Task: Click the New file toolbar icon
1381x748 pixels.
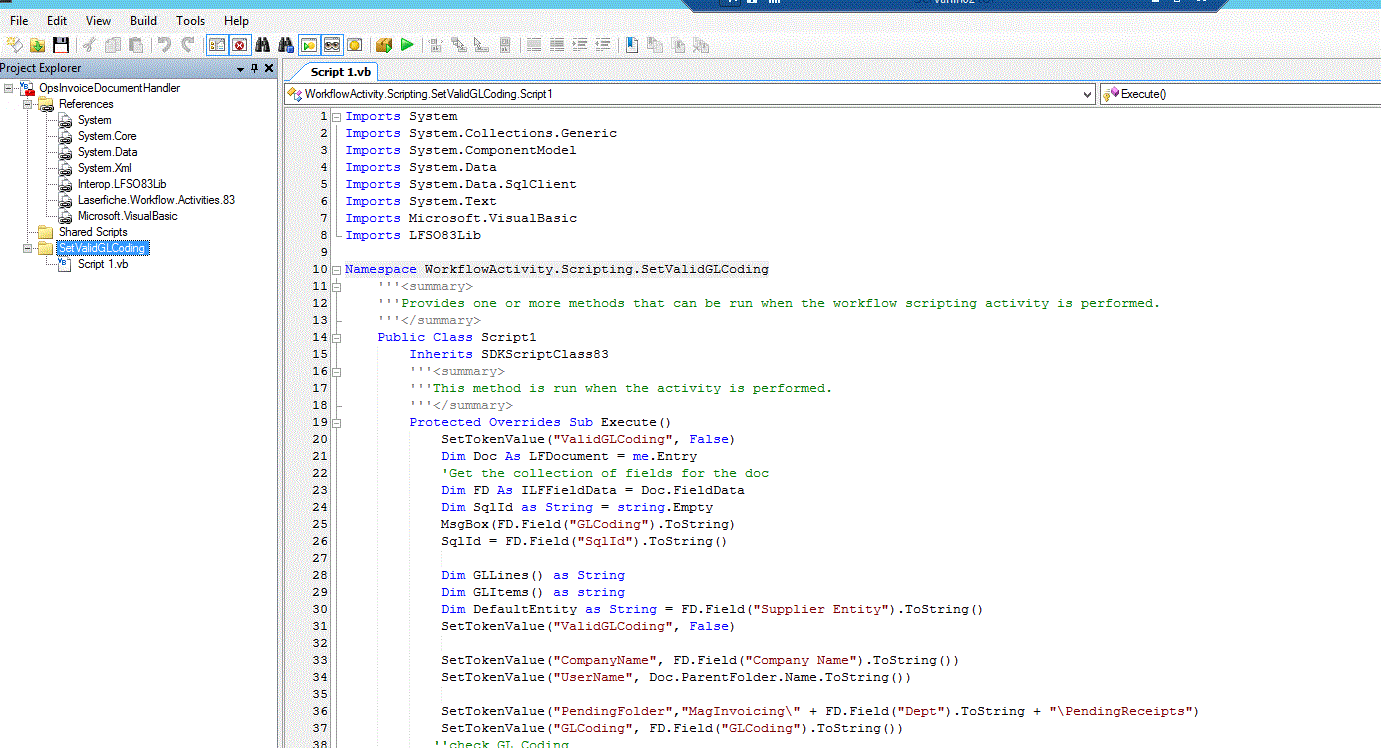Action: (x=14, y=45)
